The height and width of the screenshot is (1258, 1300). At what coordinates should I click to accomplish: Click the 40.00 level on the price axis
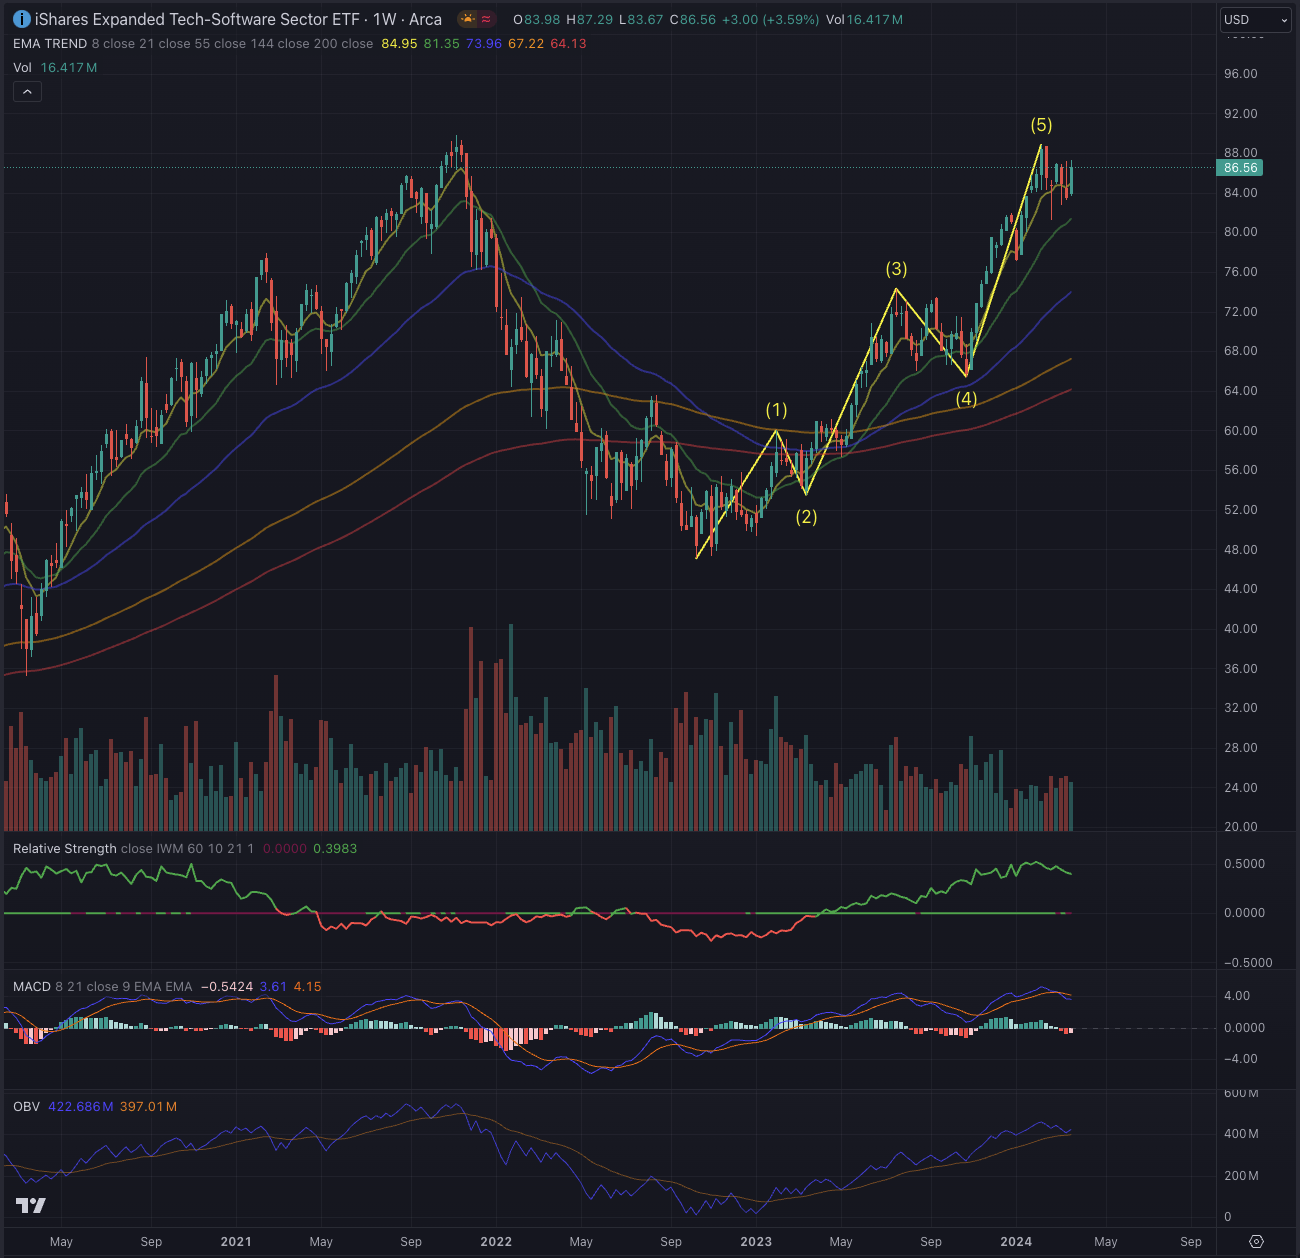pos(1241,629)
